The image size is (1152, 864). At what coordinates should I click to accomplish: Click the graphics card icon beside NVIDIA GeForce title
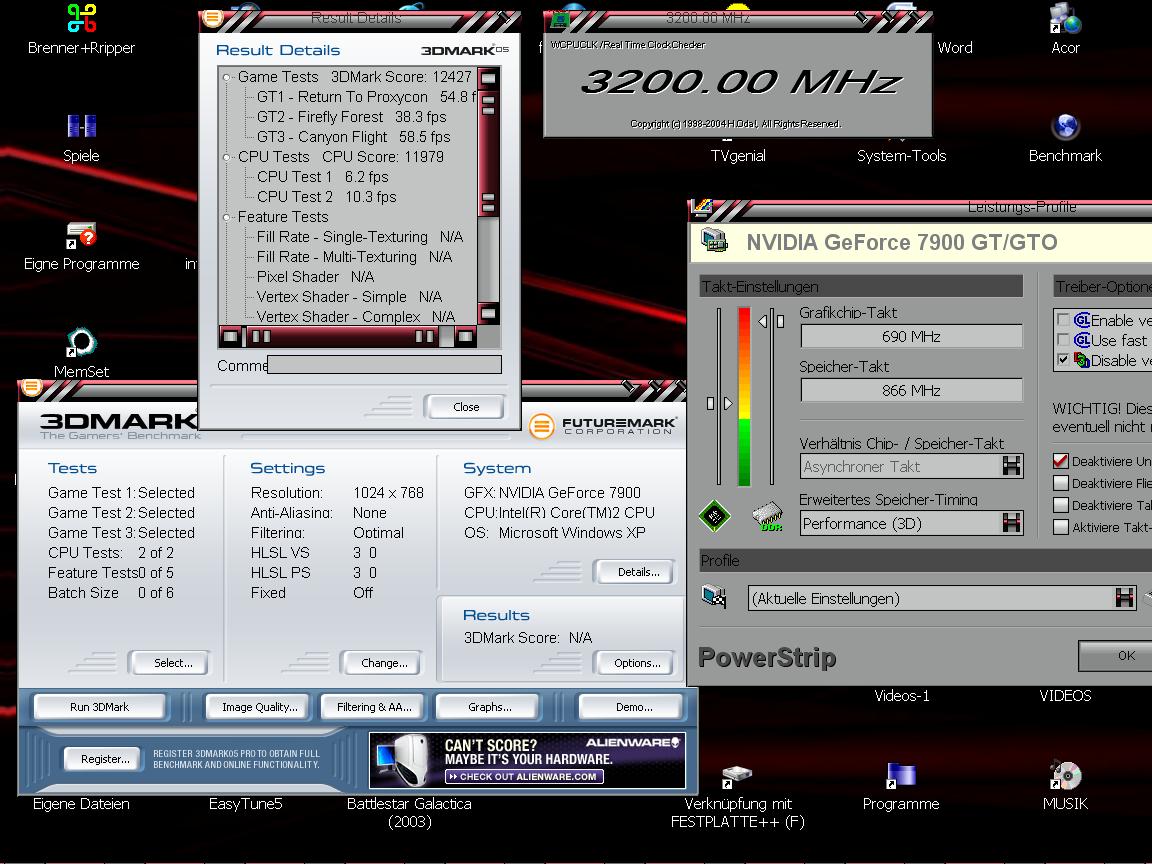714,241
